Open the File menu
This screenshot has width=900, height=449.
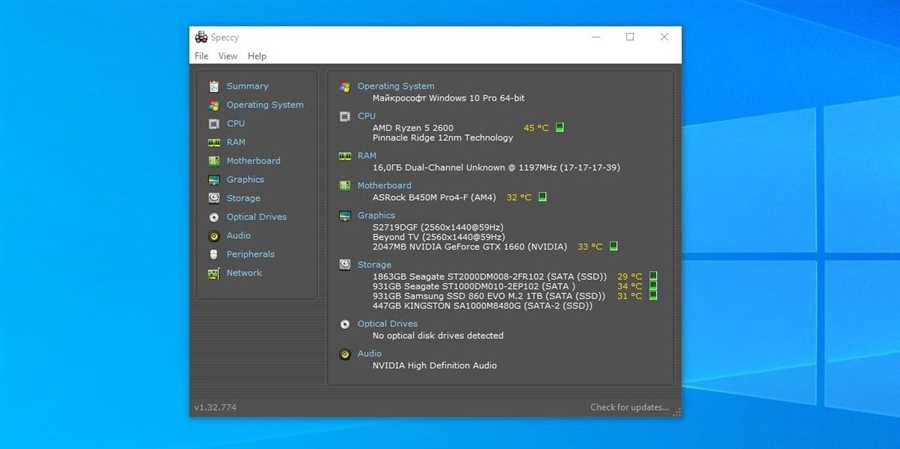click(x=201, y=56)
